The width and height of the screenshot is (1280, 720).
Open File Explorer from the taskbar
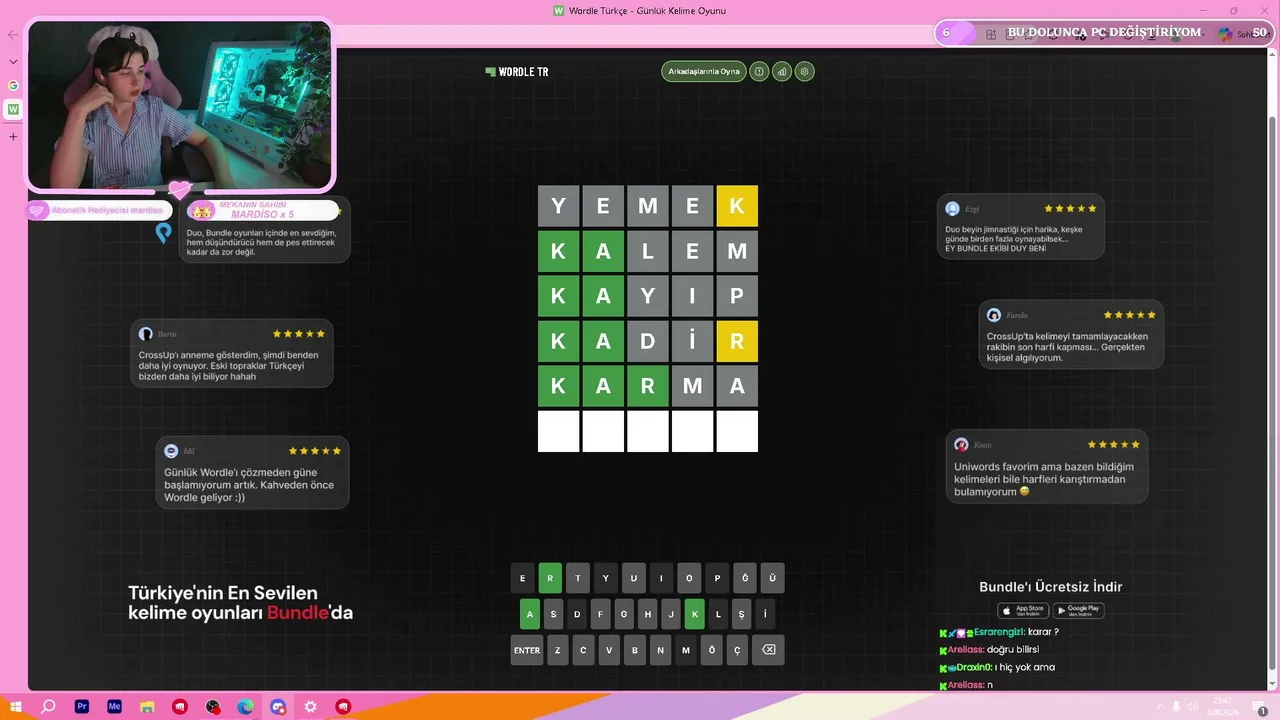[x=147, y=706]
